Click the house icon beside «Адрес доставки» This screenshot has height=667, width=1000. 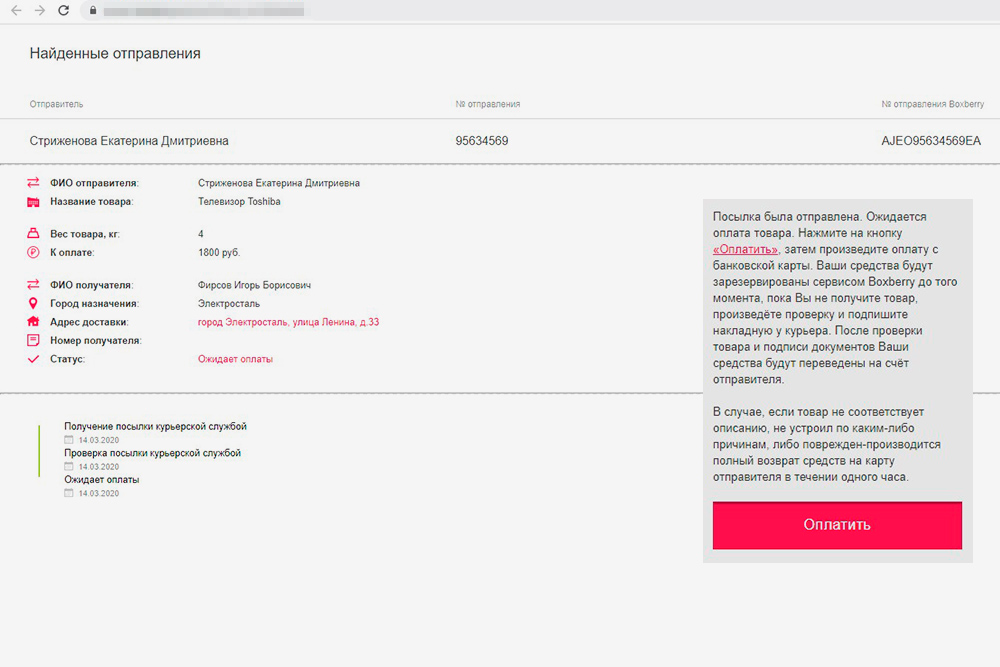pyautogui.click(x=33, y=322)
